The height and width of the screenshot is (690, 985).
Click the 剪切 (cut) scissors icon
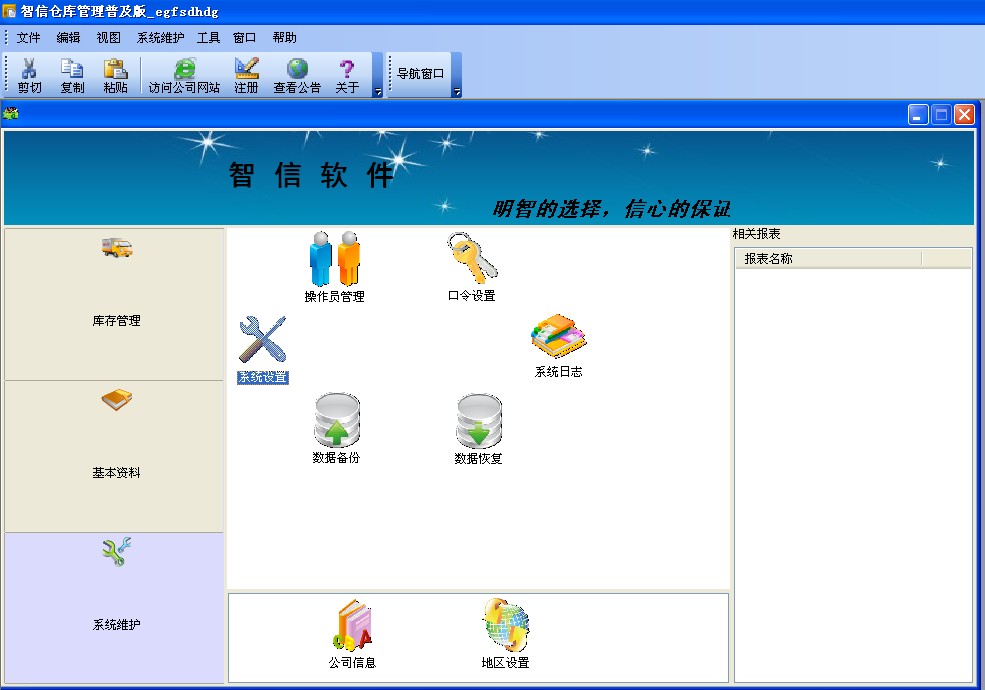pyautogui.click(x=29, y=68)
